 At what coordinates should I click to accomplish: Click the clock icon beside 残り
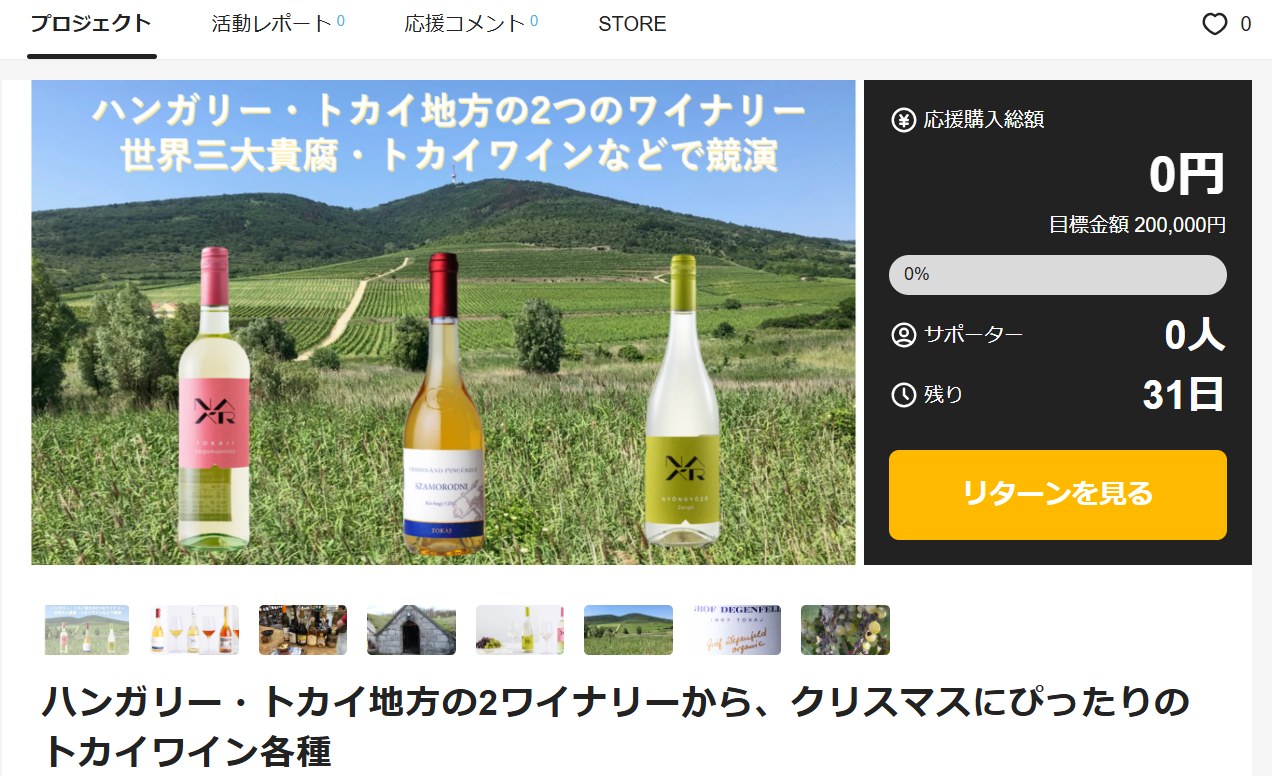coord(903,395)
